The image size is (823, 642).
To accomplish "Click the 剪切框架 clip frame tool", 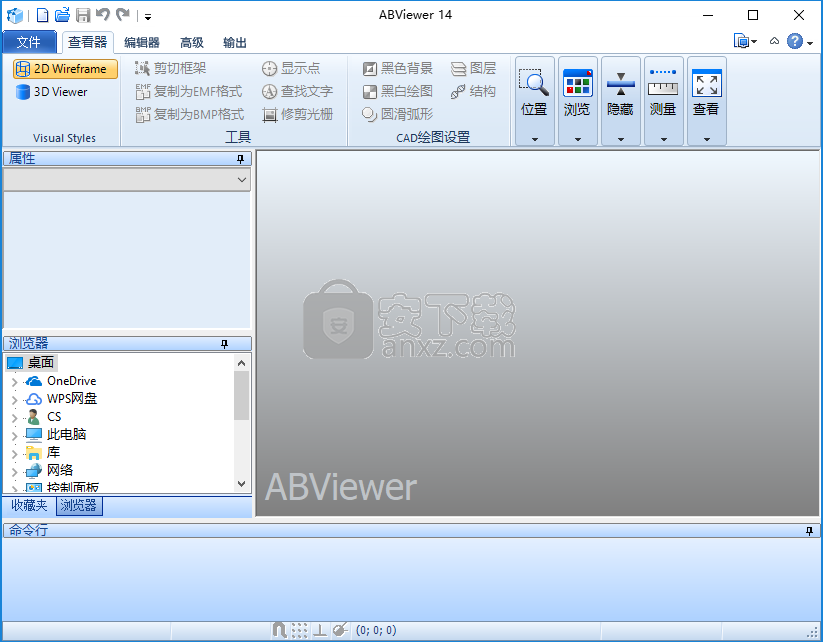I will [171, 68].
